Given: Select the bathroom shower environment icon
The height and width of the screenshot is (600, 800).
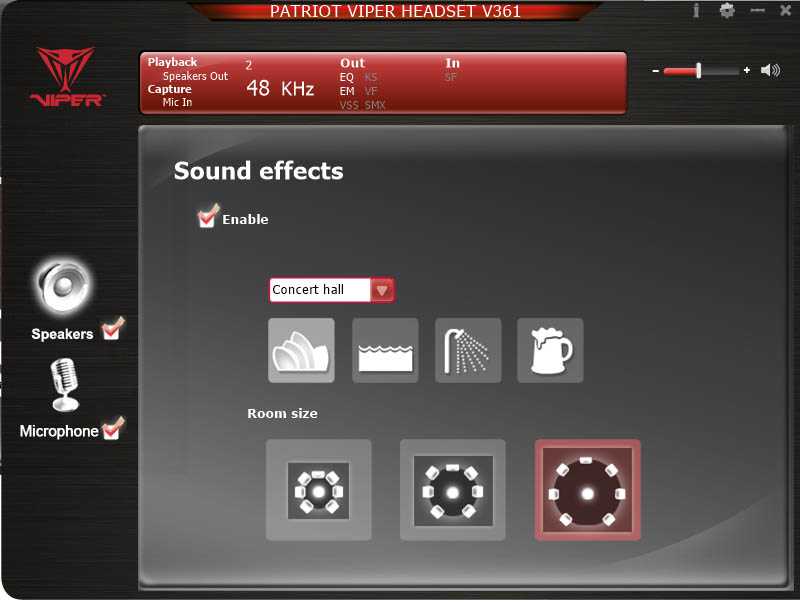Looking at the screenshot, I should coord(468,350).
